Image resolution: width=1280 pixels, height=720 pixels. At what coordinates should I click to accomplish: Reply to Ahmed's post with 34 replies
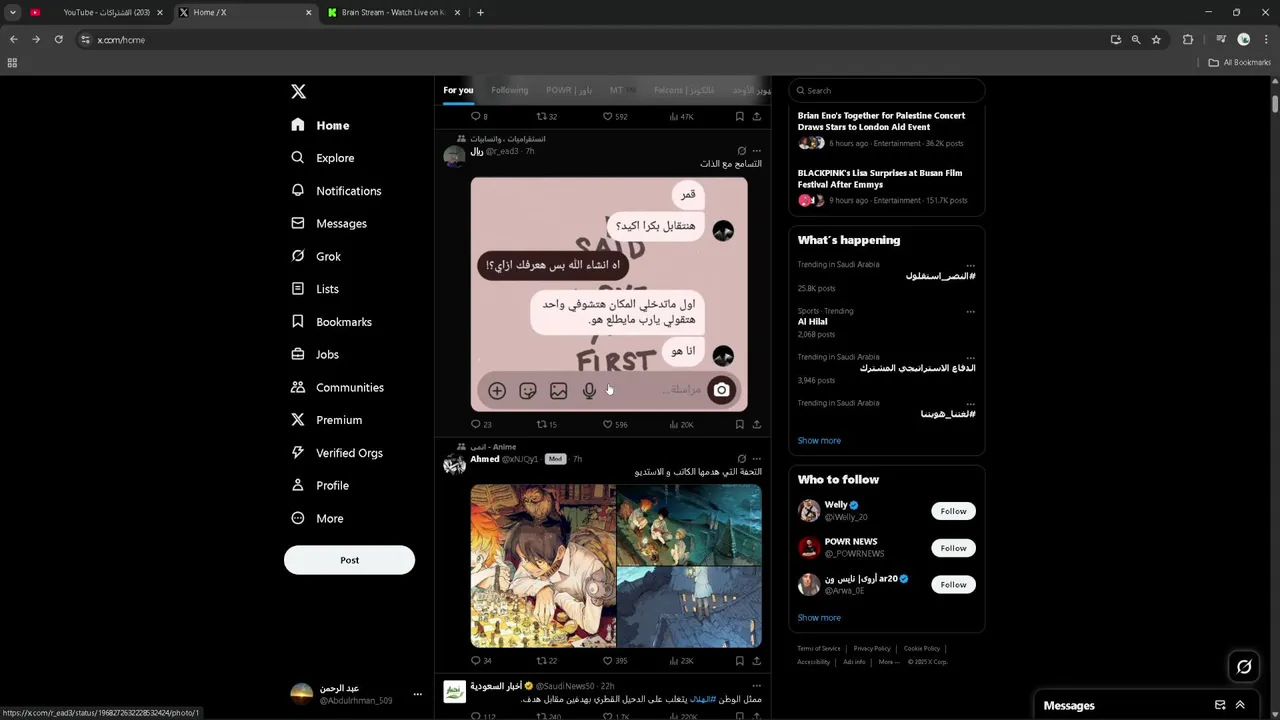click(x=481, y=660)
